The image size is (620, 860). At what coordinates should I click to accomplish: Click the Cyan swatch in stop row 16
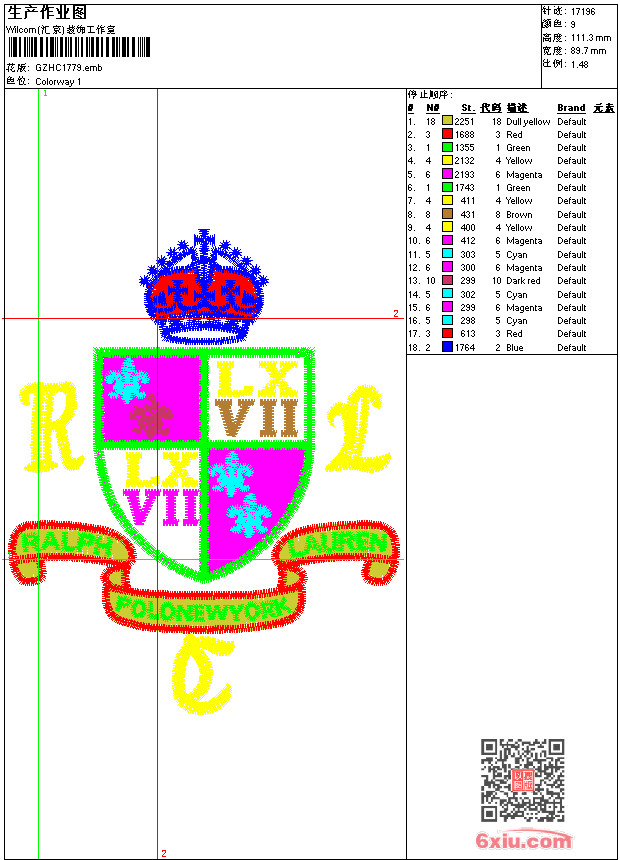(447, 321)
